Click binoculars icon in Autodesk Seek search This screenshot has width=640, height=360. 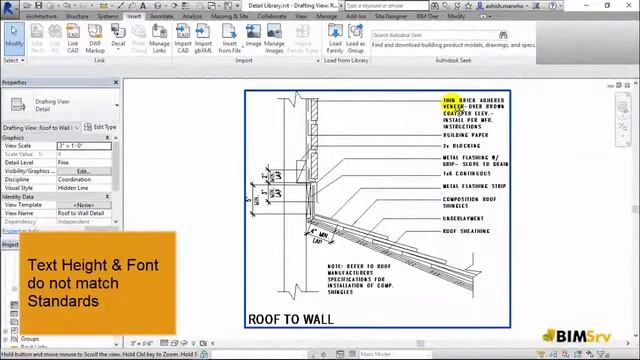[503, 35]
